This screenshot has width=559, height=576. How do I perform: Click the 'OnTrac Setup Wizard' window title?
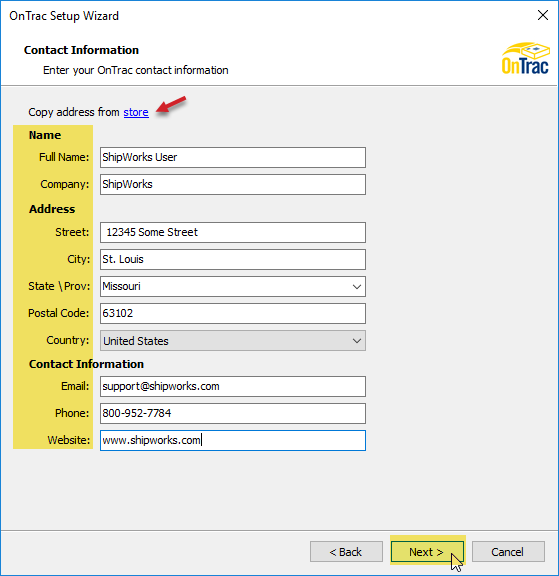click(64, 16)
